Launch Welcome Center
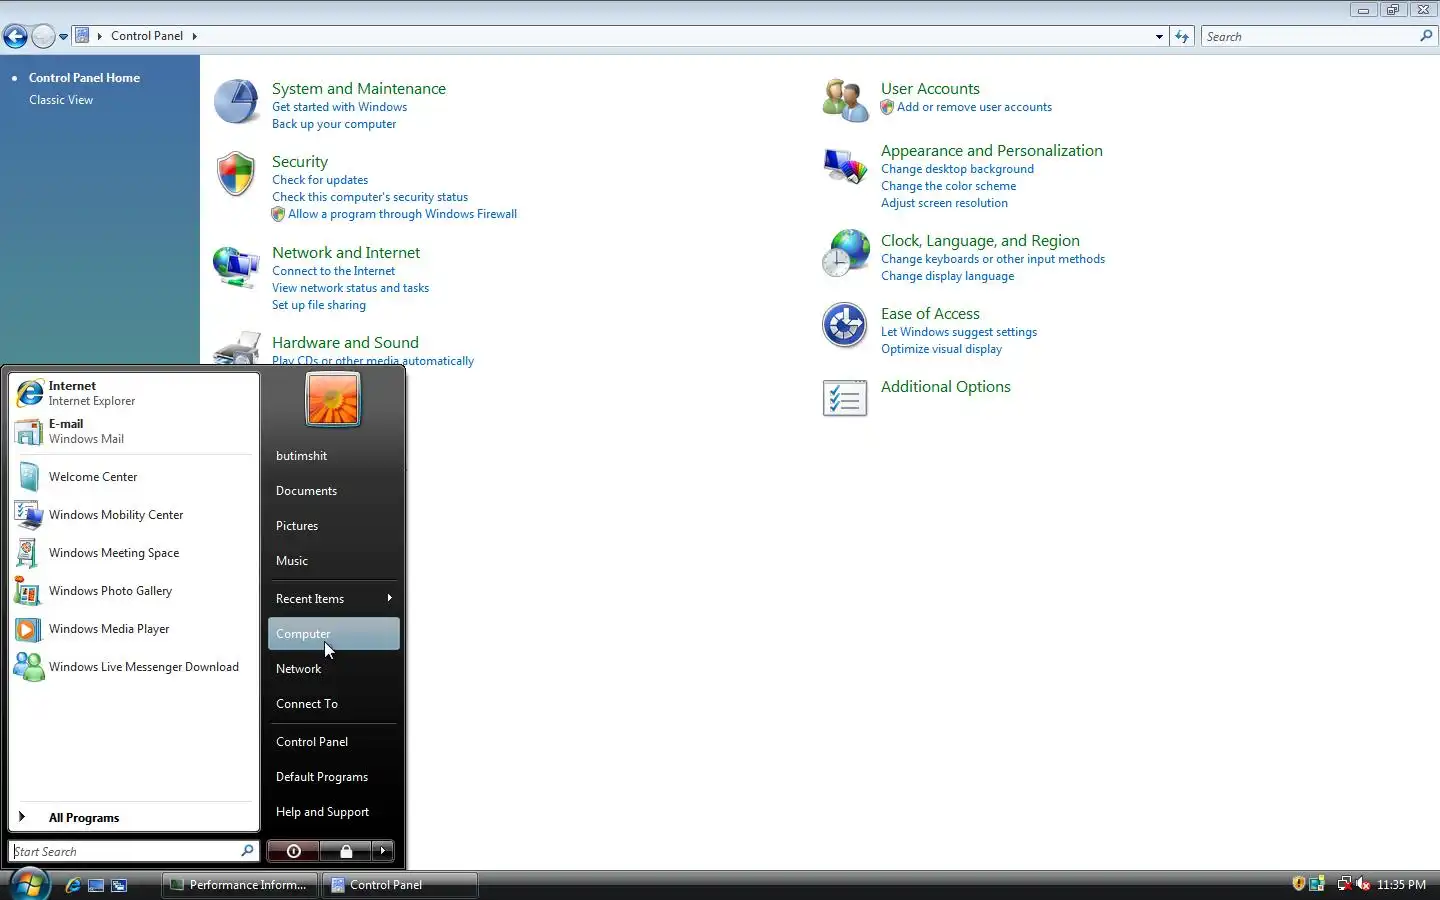The height and width of the screenshot is (900, 1440). (x=134, y=477)
